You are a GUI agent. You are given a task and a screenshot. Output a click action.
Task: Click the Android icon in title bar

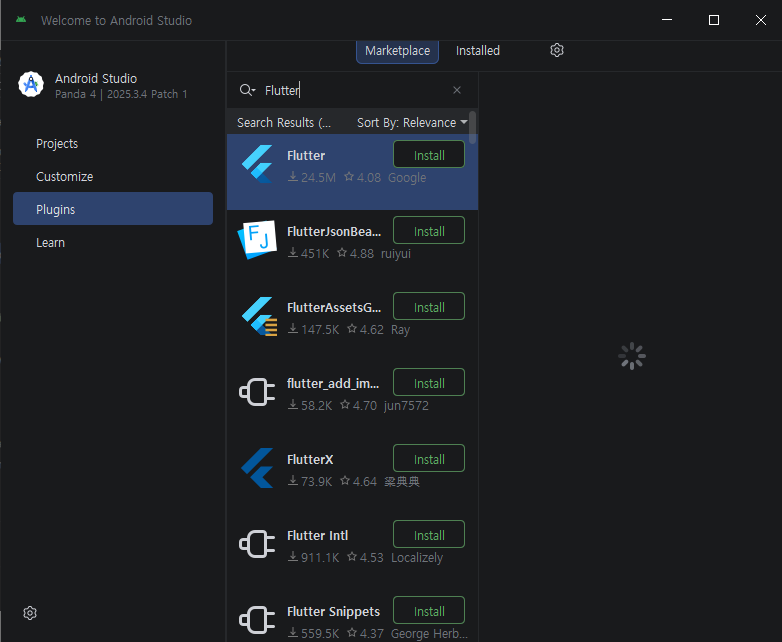[x=21, y=20]
